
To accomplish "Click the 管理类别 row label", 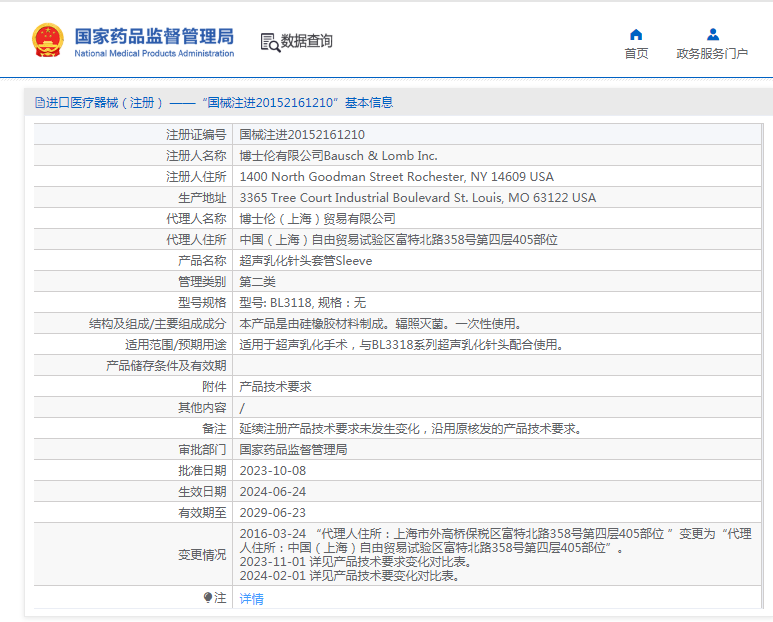I will click(x=202, y=281).
